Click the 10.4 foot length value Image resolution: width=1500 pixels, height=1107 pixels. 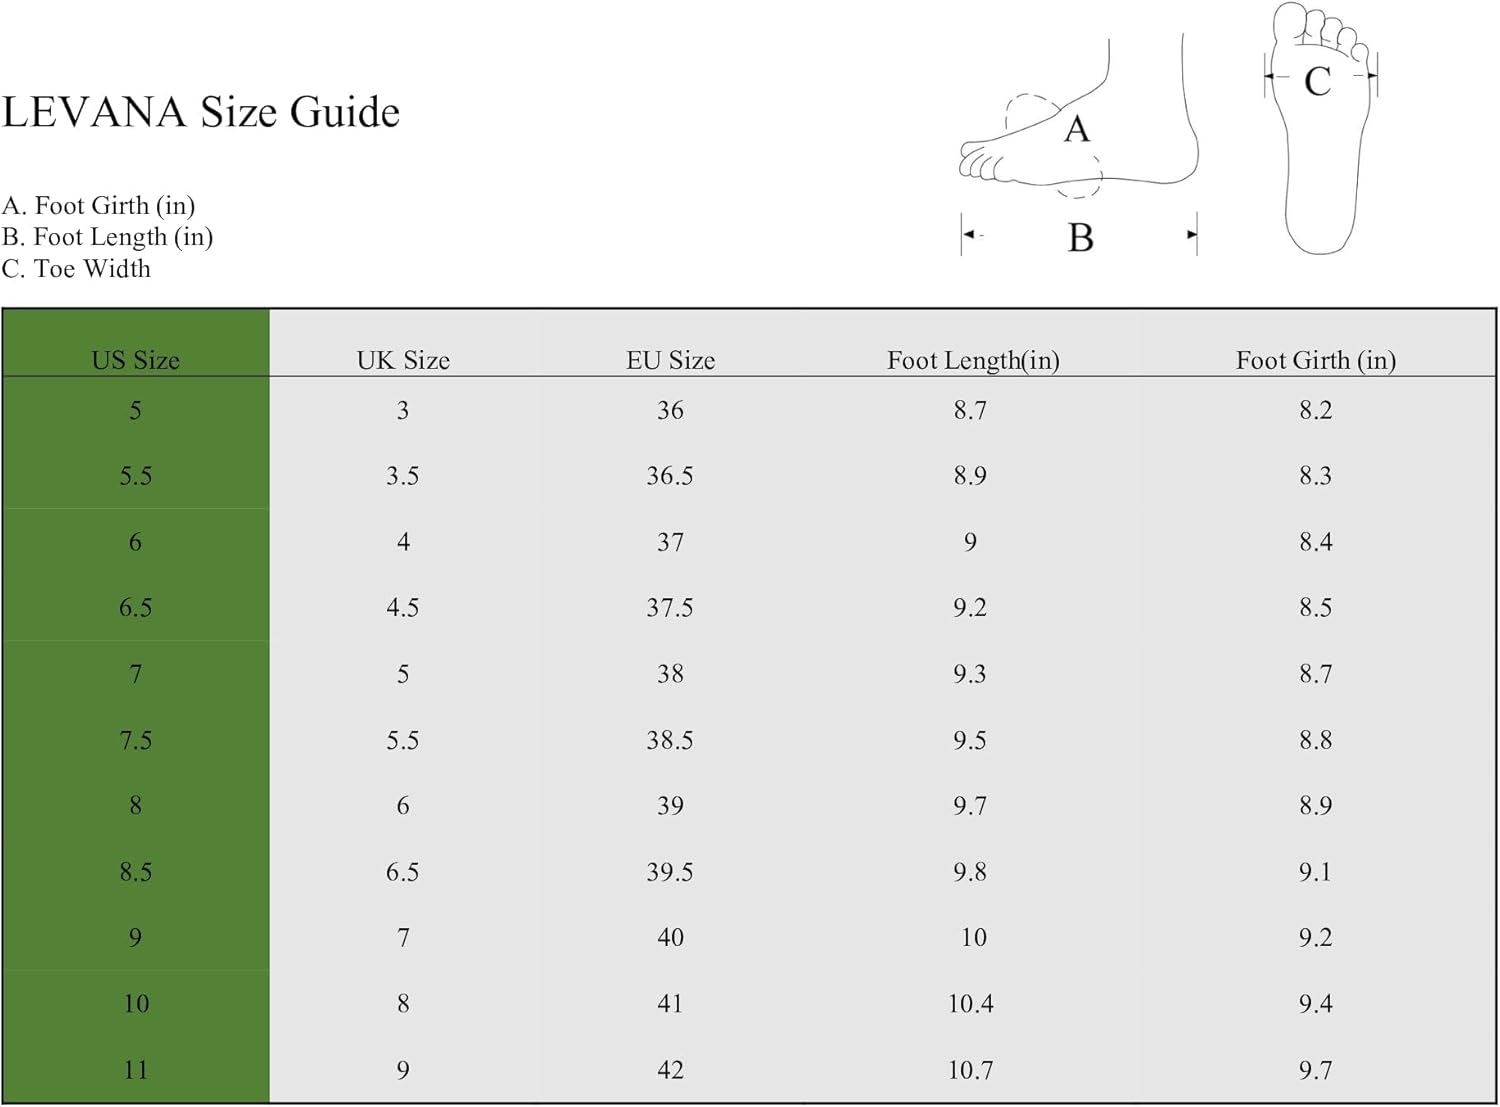click(x=971, y=1003)
